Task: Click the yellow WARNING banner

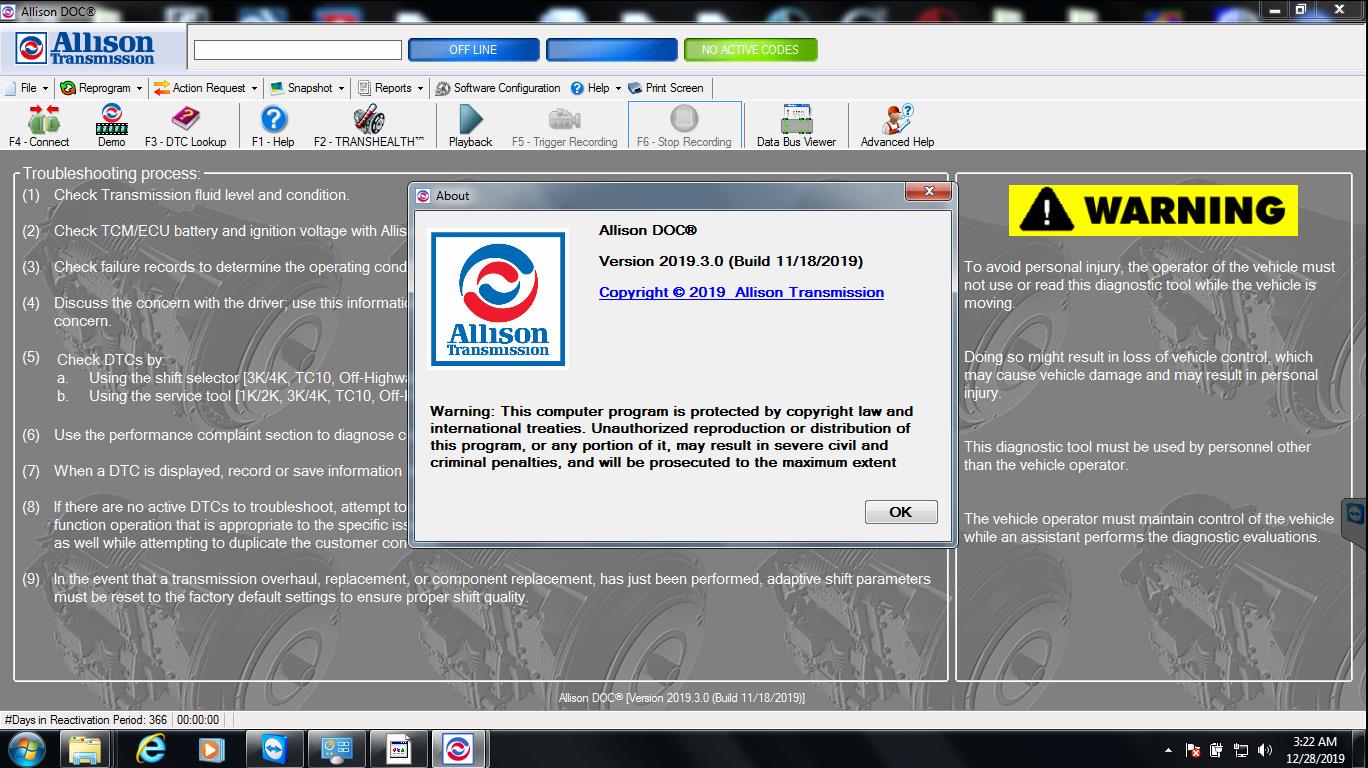Action: tap(1153, 210)
